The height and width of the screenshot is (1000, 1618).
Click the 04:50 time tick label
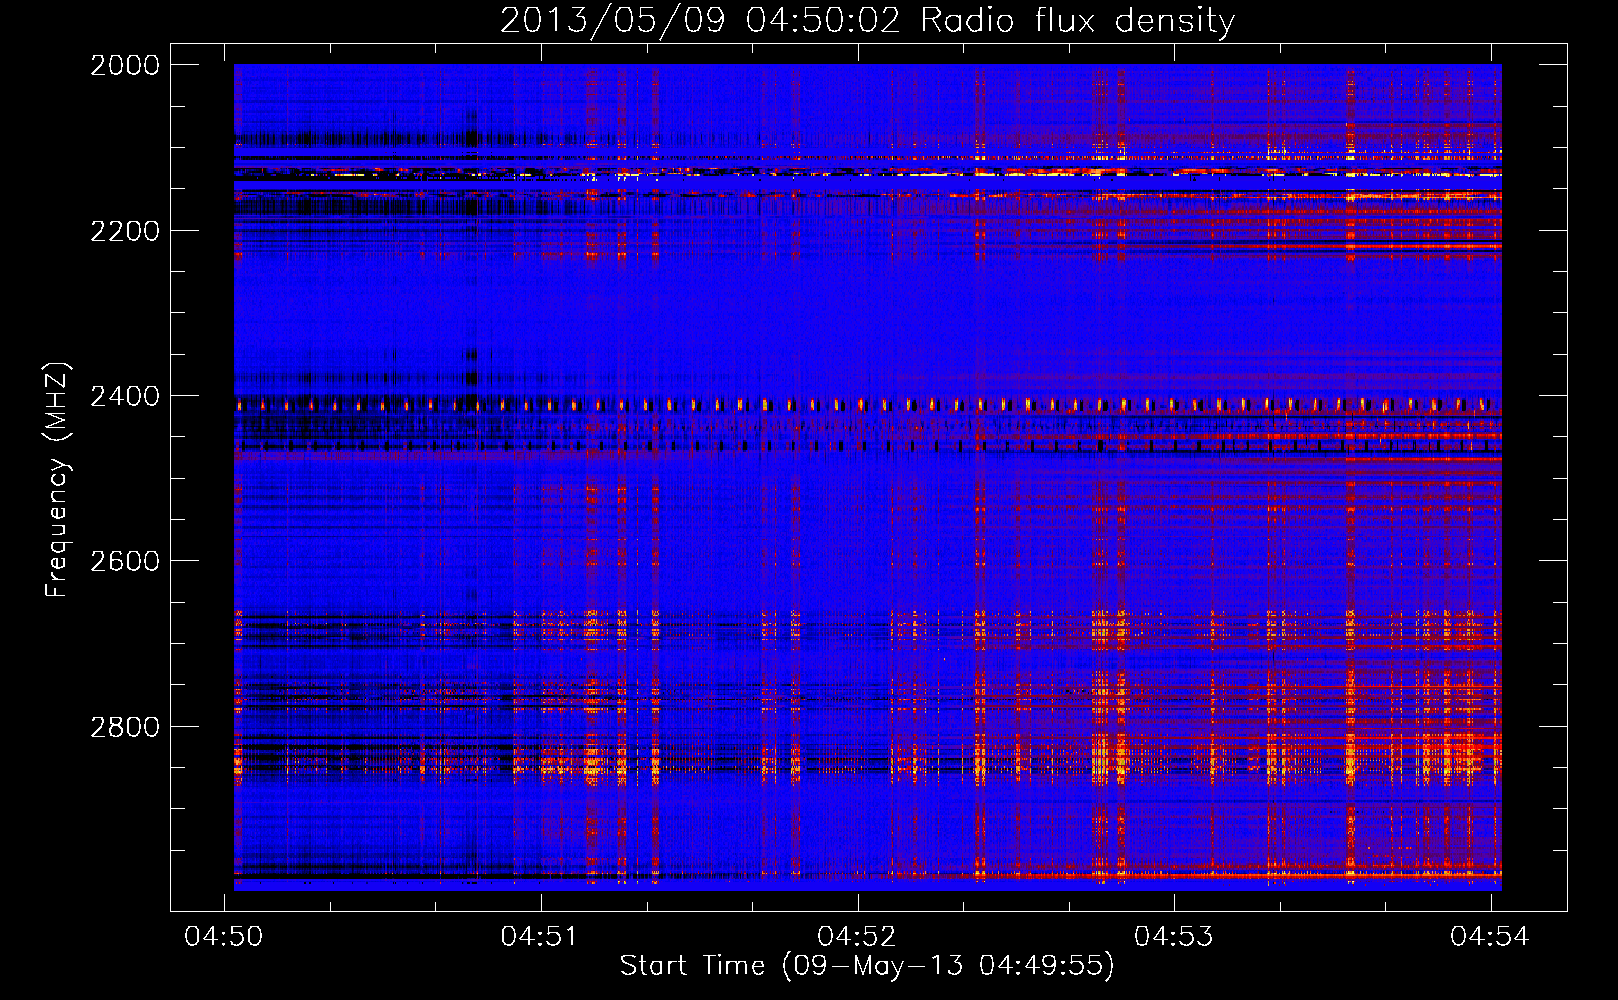224,936
